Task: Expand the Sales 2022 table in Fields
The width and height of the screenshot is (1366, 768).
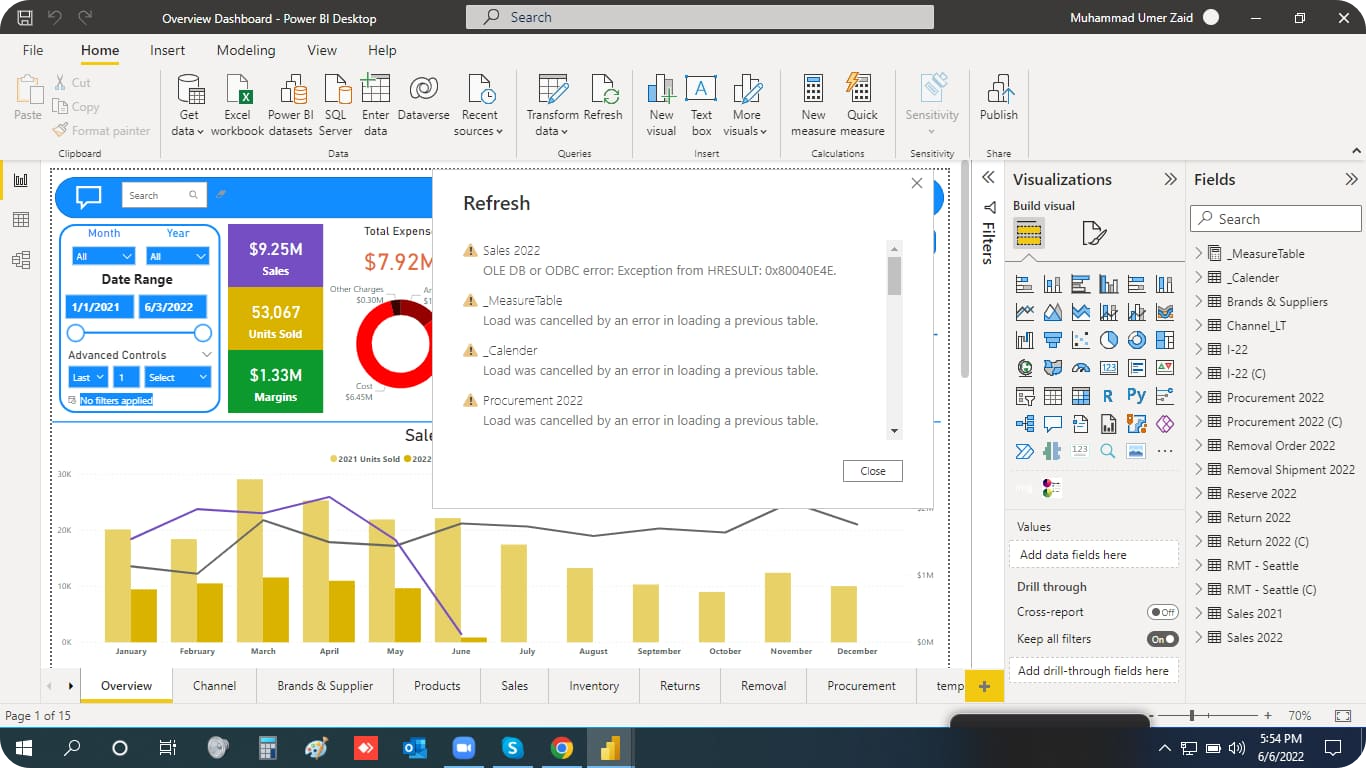Action: pos(1199,637)
